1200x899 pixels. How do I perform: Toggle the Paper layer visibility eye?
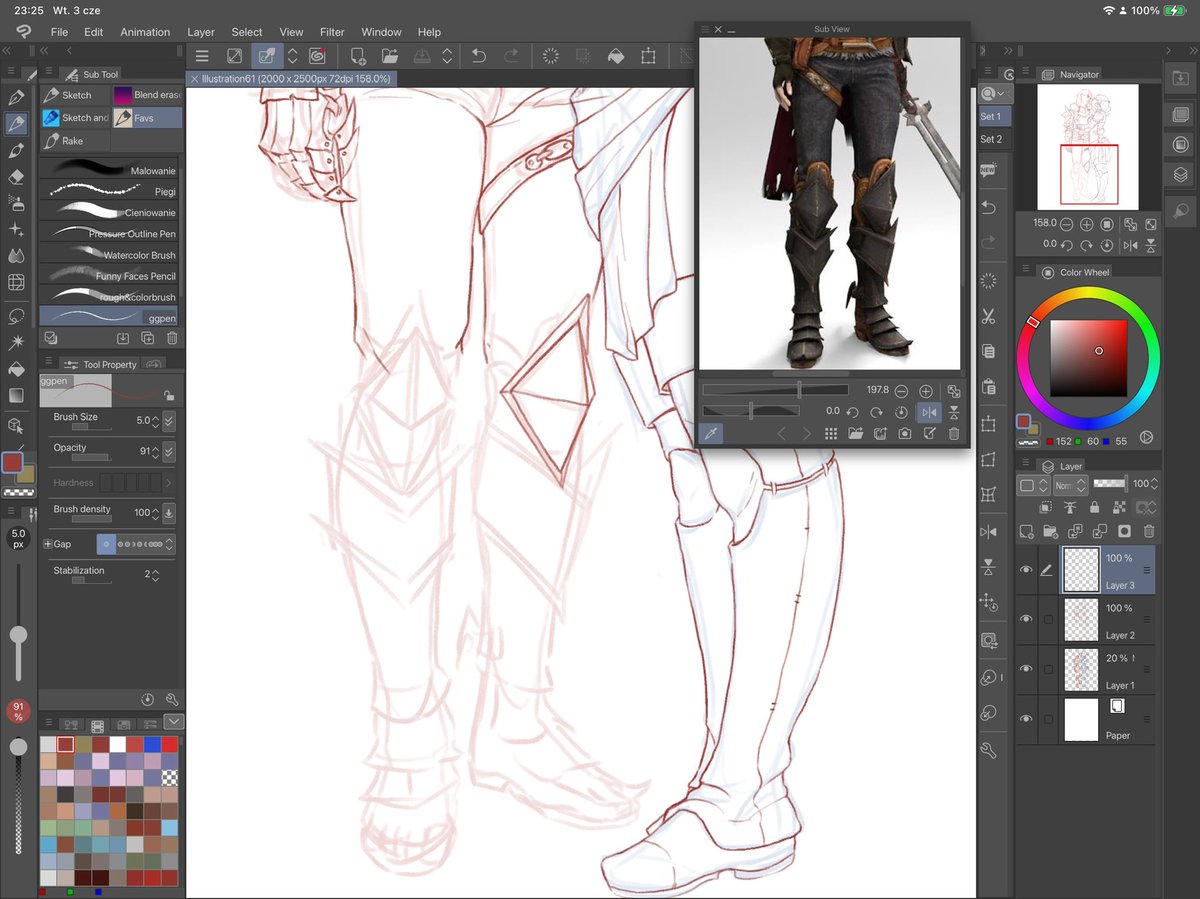(1026, 719)
